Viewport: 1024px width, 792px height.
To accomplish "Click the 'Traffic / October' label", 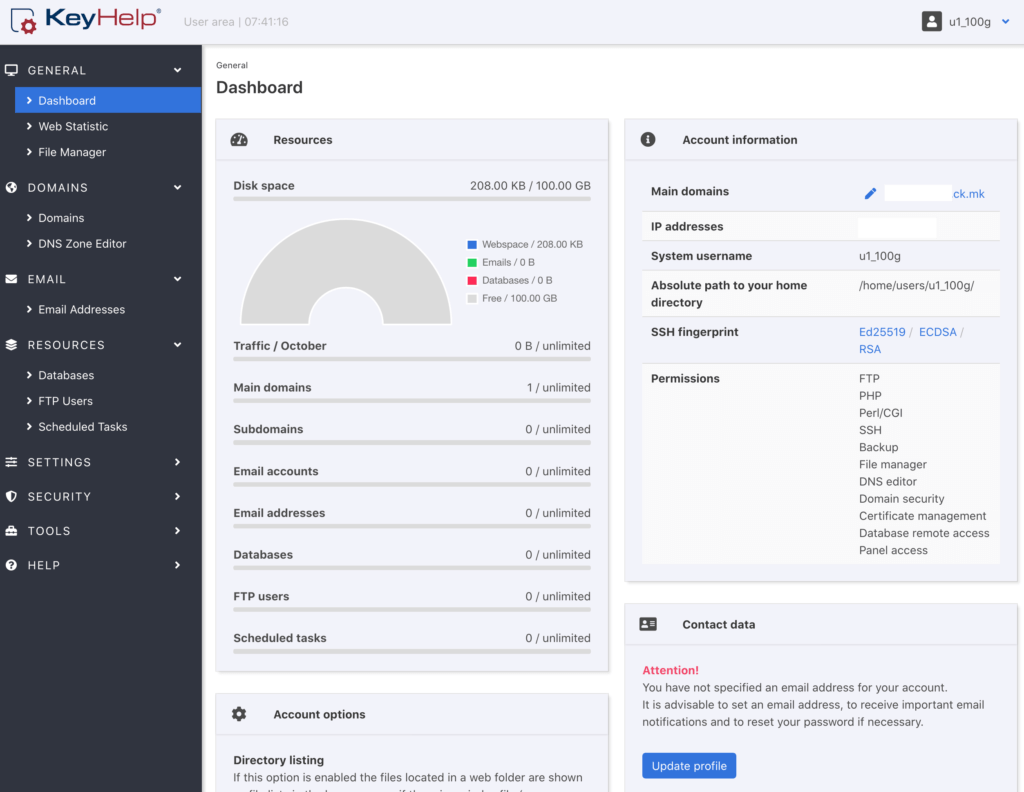I will (280, 345).
